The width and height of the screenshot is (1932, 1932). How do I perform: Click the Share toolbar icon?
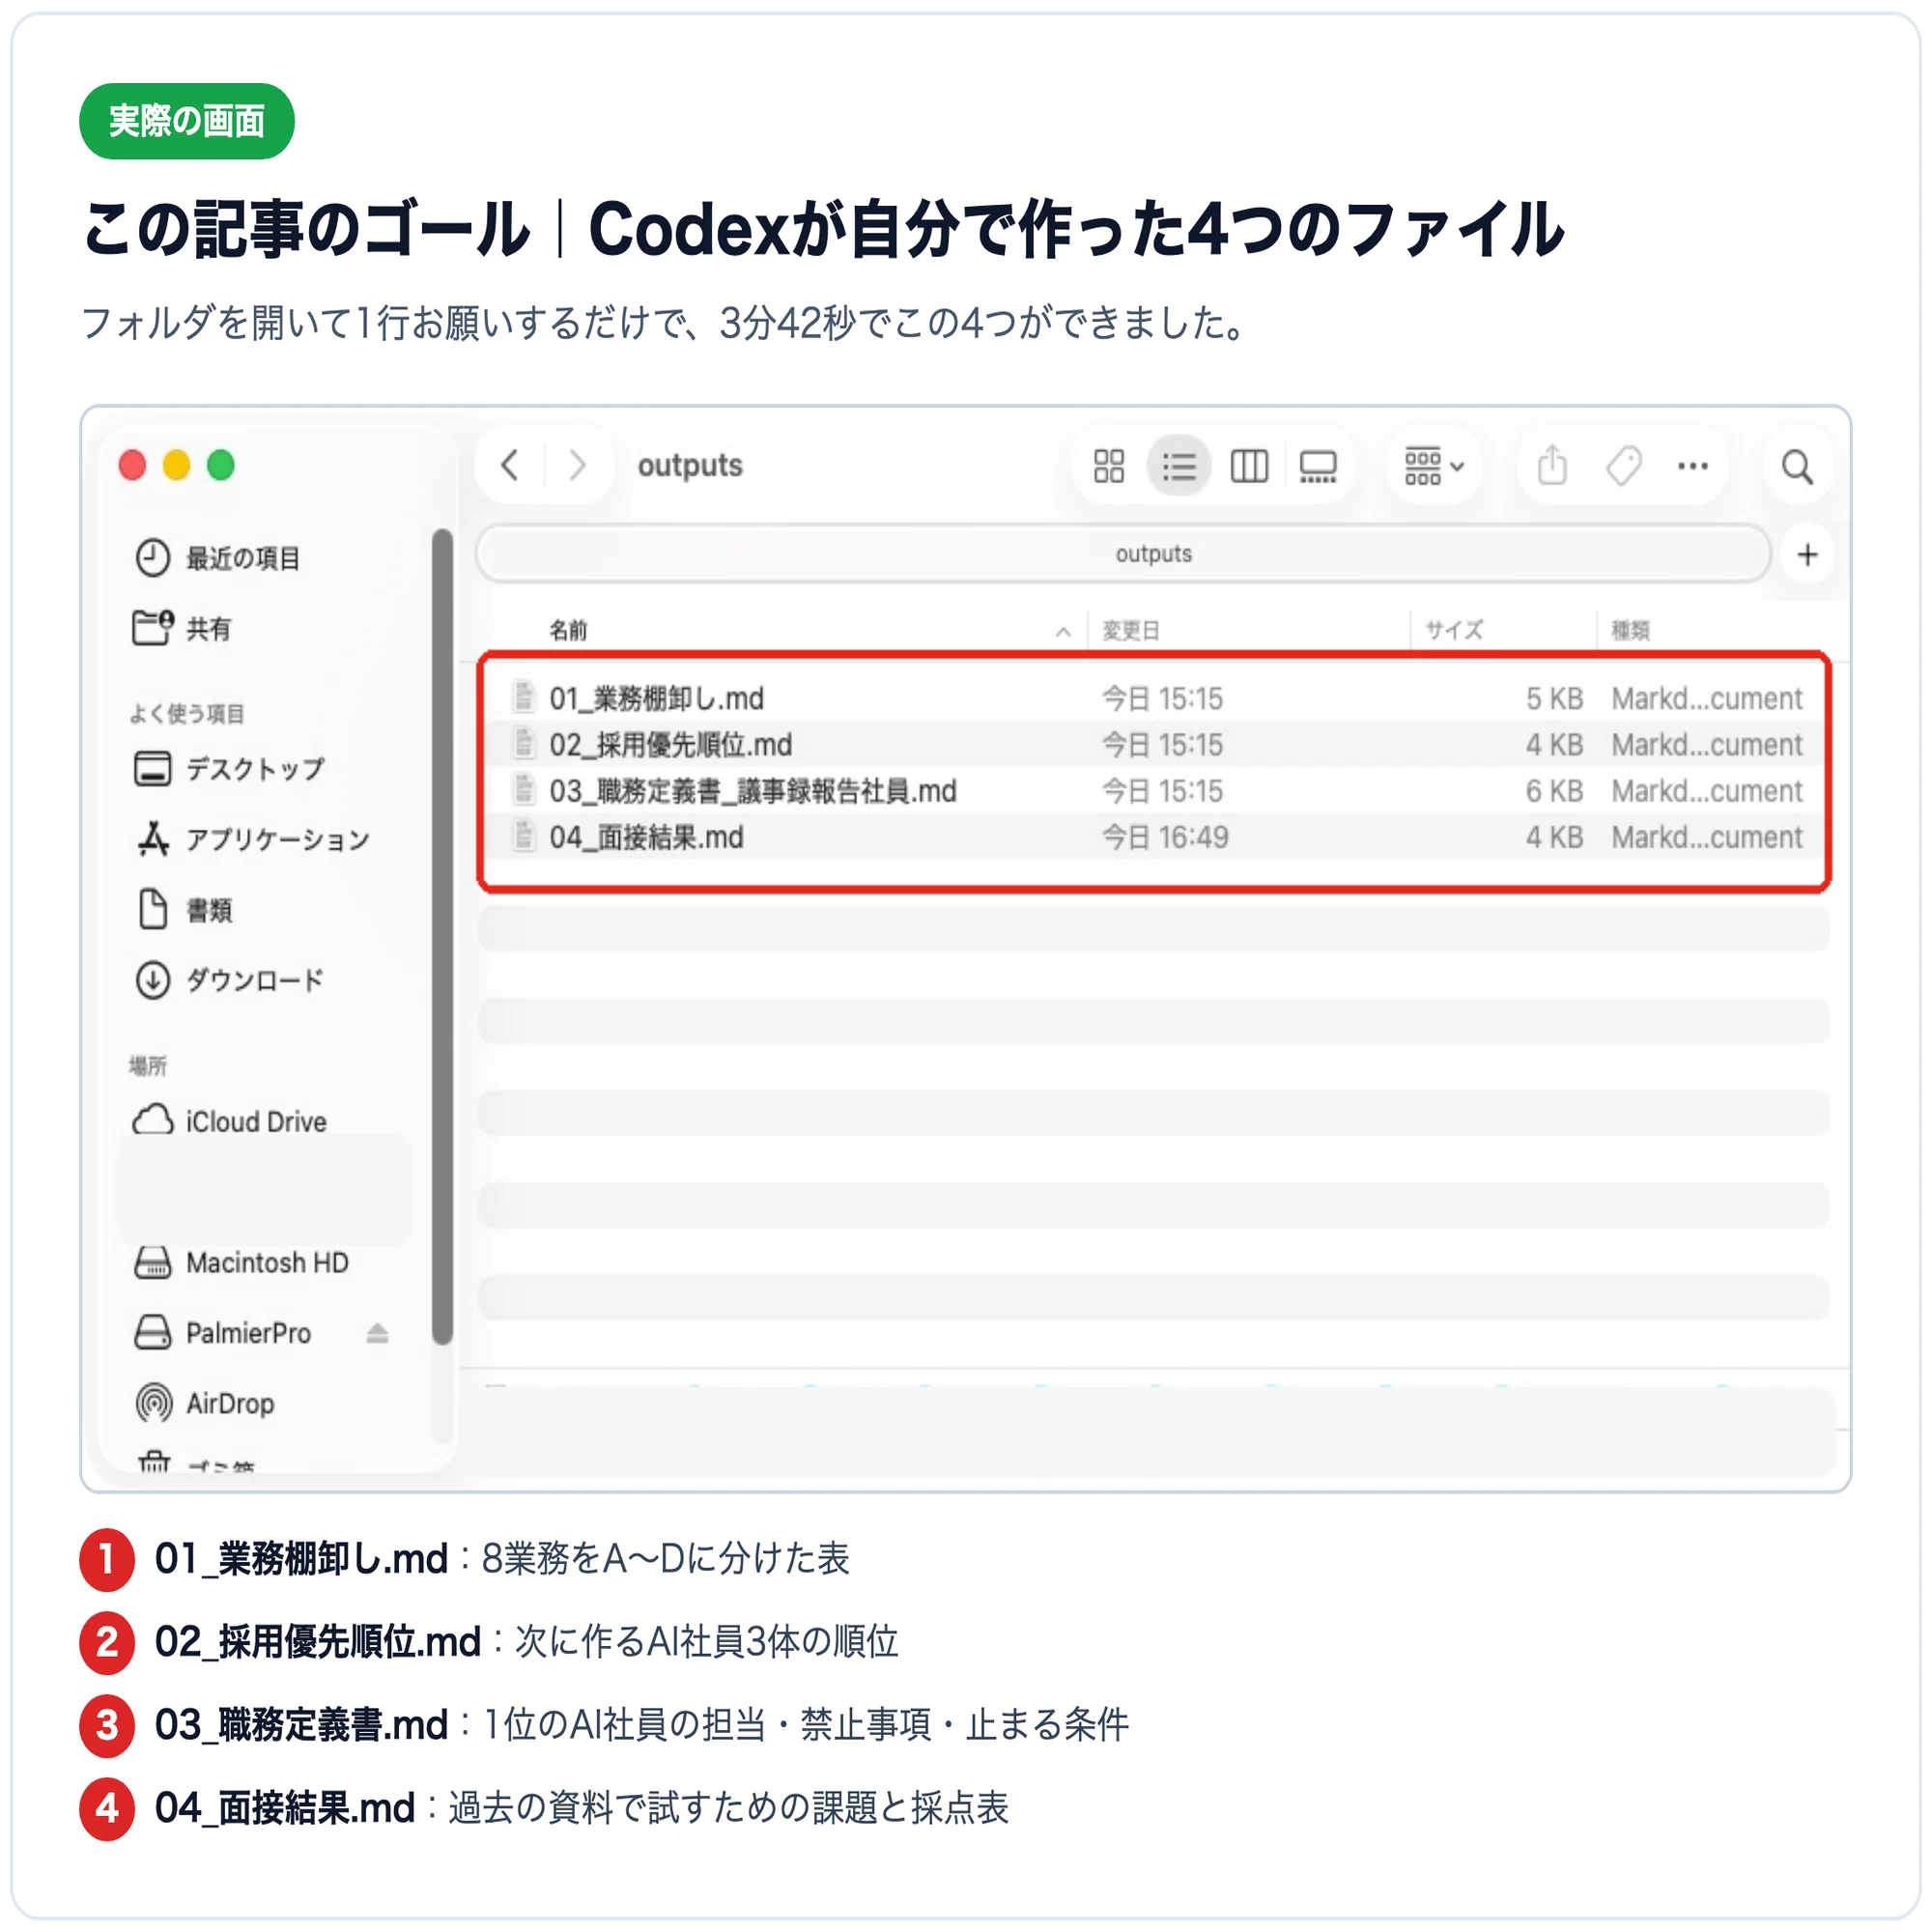tap(1552, 465)
